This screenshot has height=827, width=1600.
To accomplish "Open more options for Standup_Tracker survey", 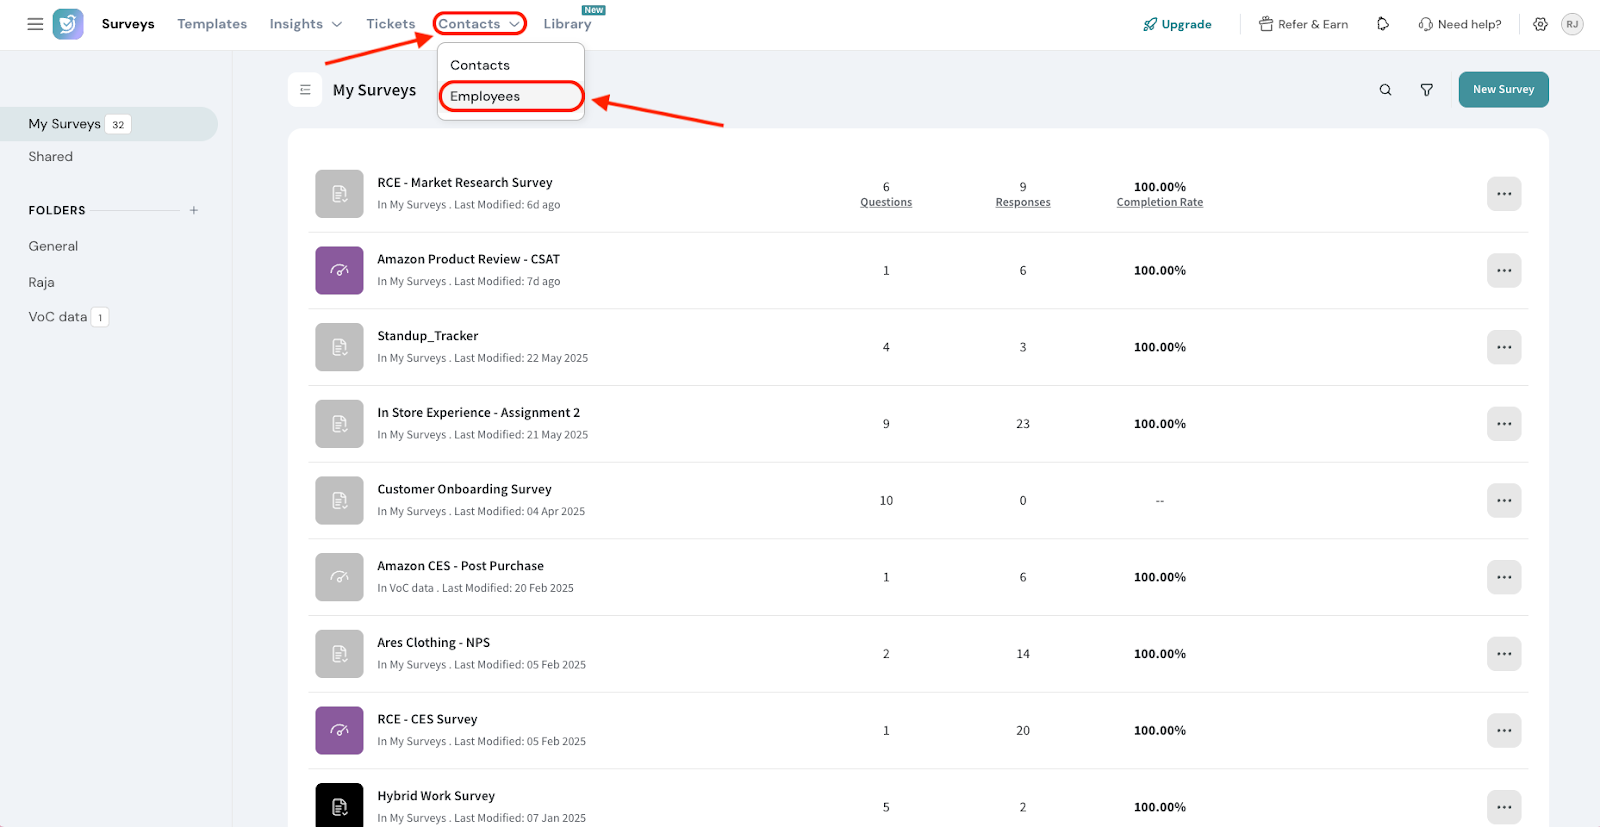I will (x=1504, y=347).
